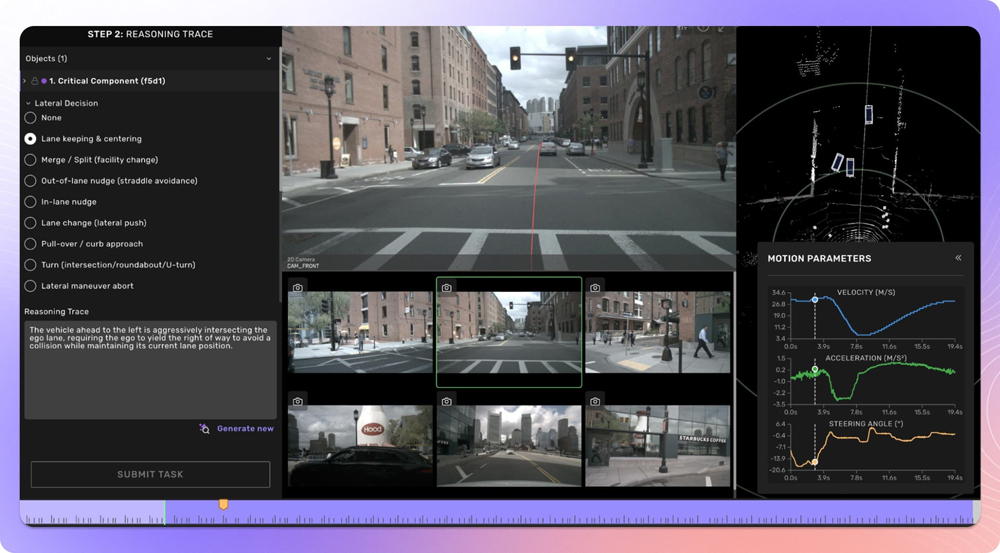
Task: Click the orange marker on the timeline
Action: click(x=223, y=505)
